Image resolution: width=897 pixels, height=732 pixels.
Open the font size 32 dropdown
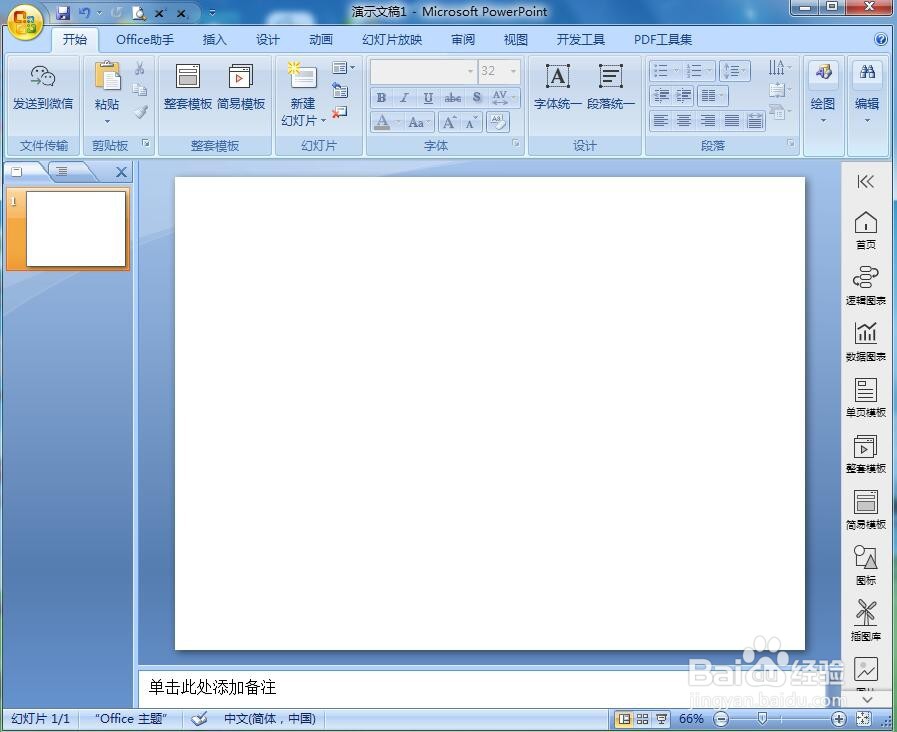[x=513, y=71]
